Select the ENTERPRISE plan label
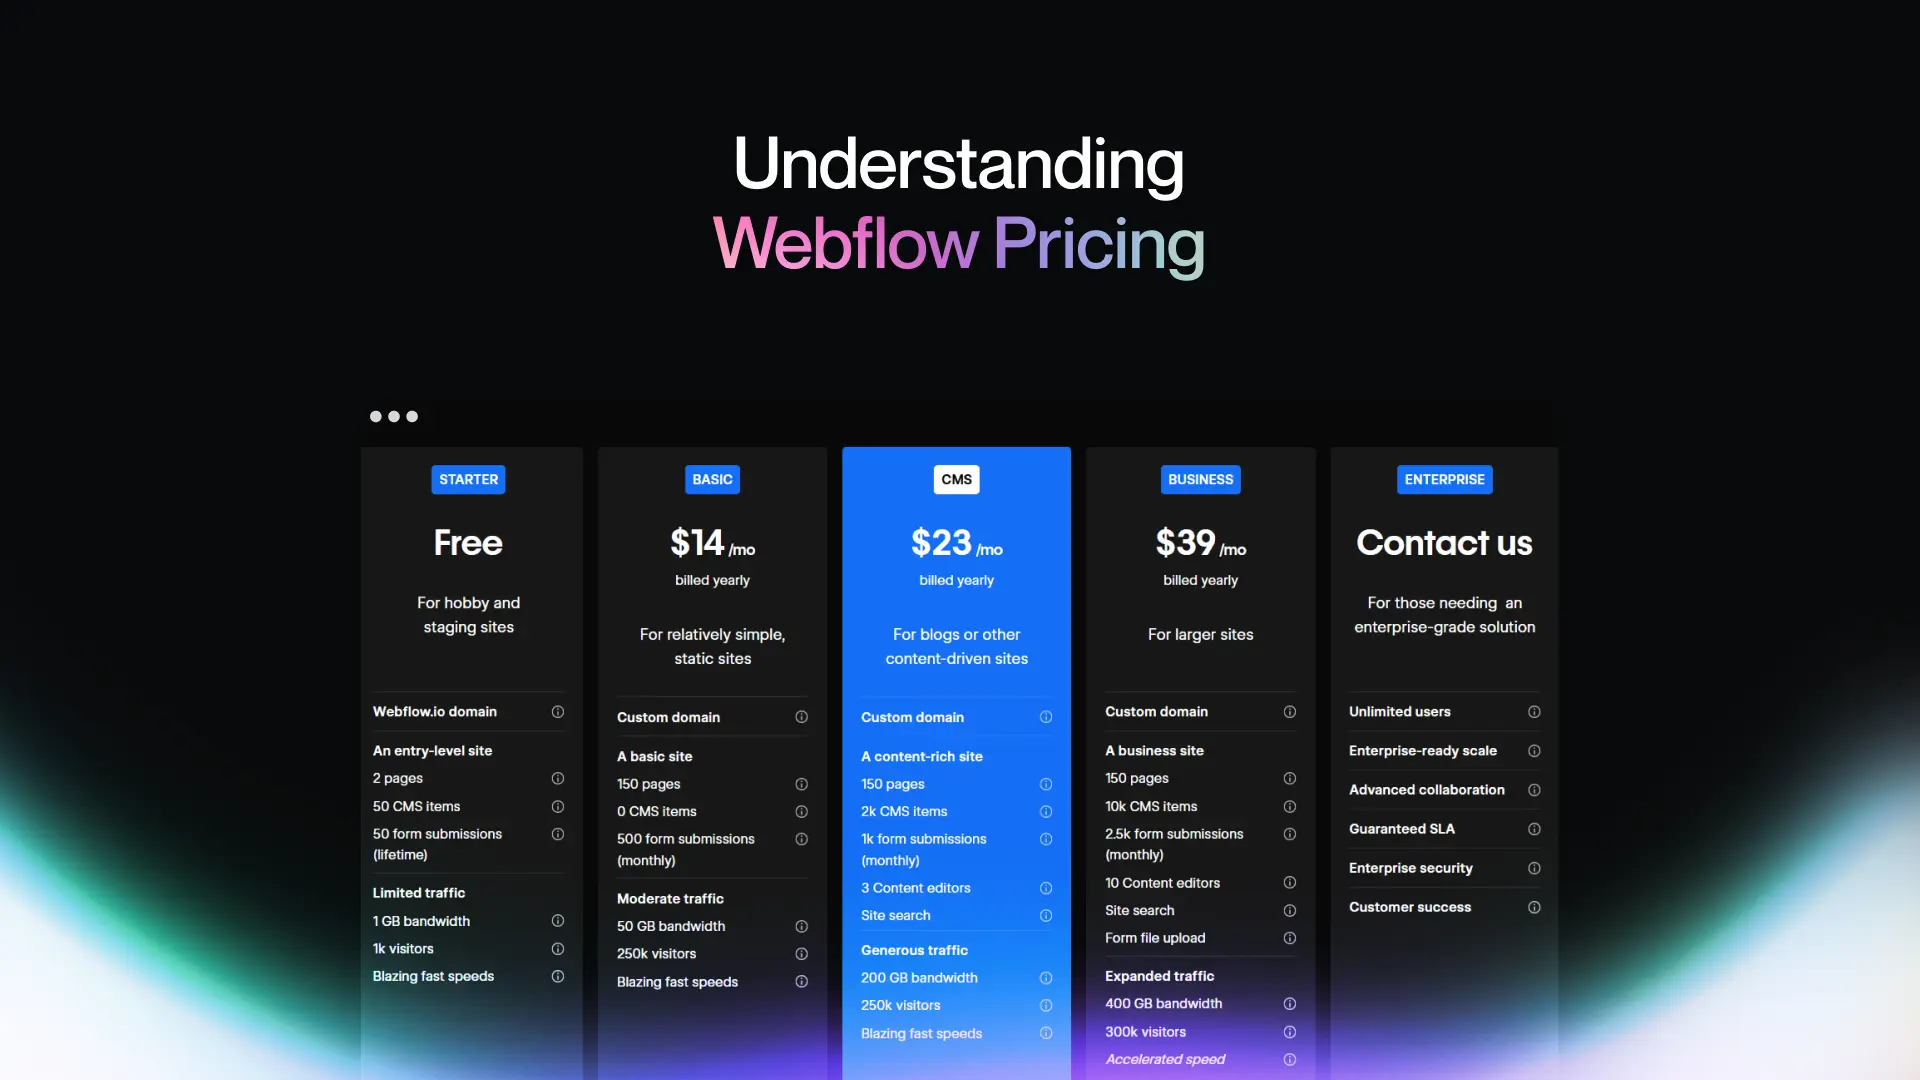 (1444, 480)
